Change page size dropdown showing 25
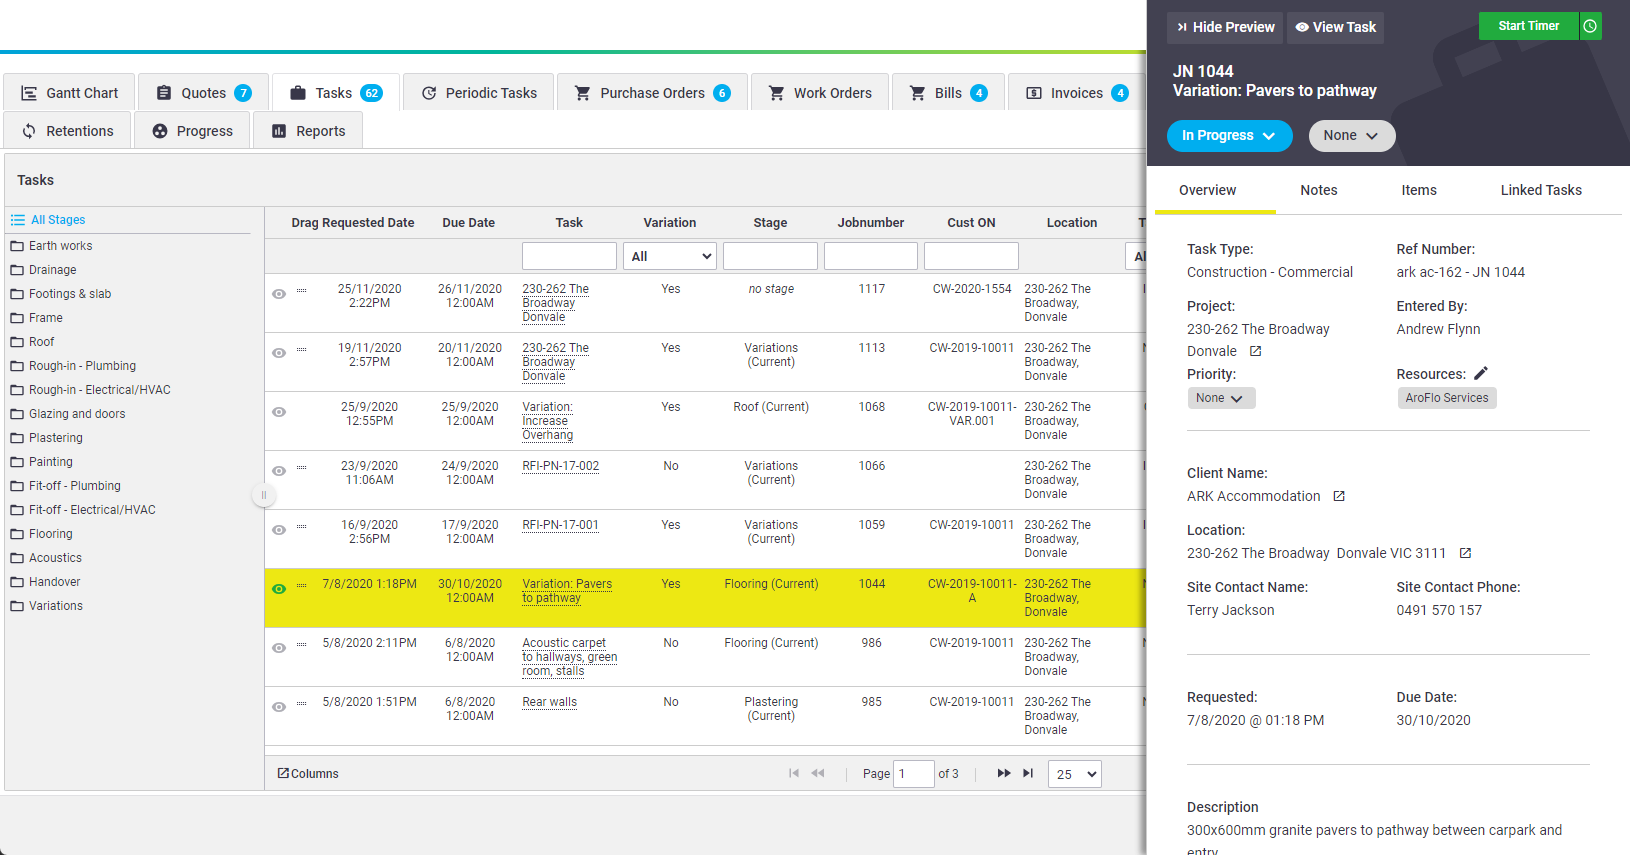Screen dimensions: 1630x855 click(x=1075, y=774)
